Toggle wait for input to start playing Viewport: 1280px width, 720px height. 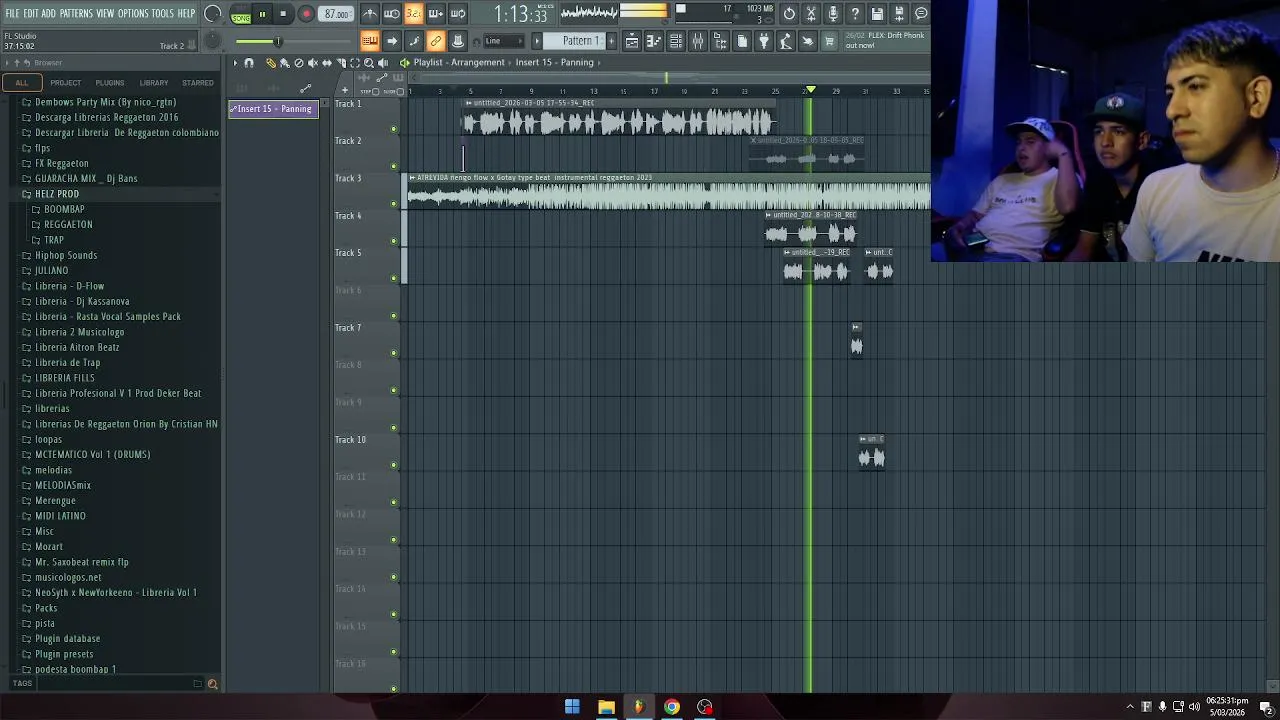pyautogui.click(x=392, y=14)
